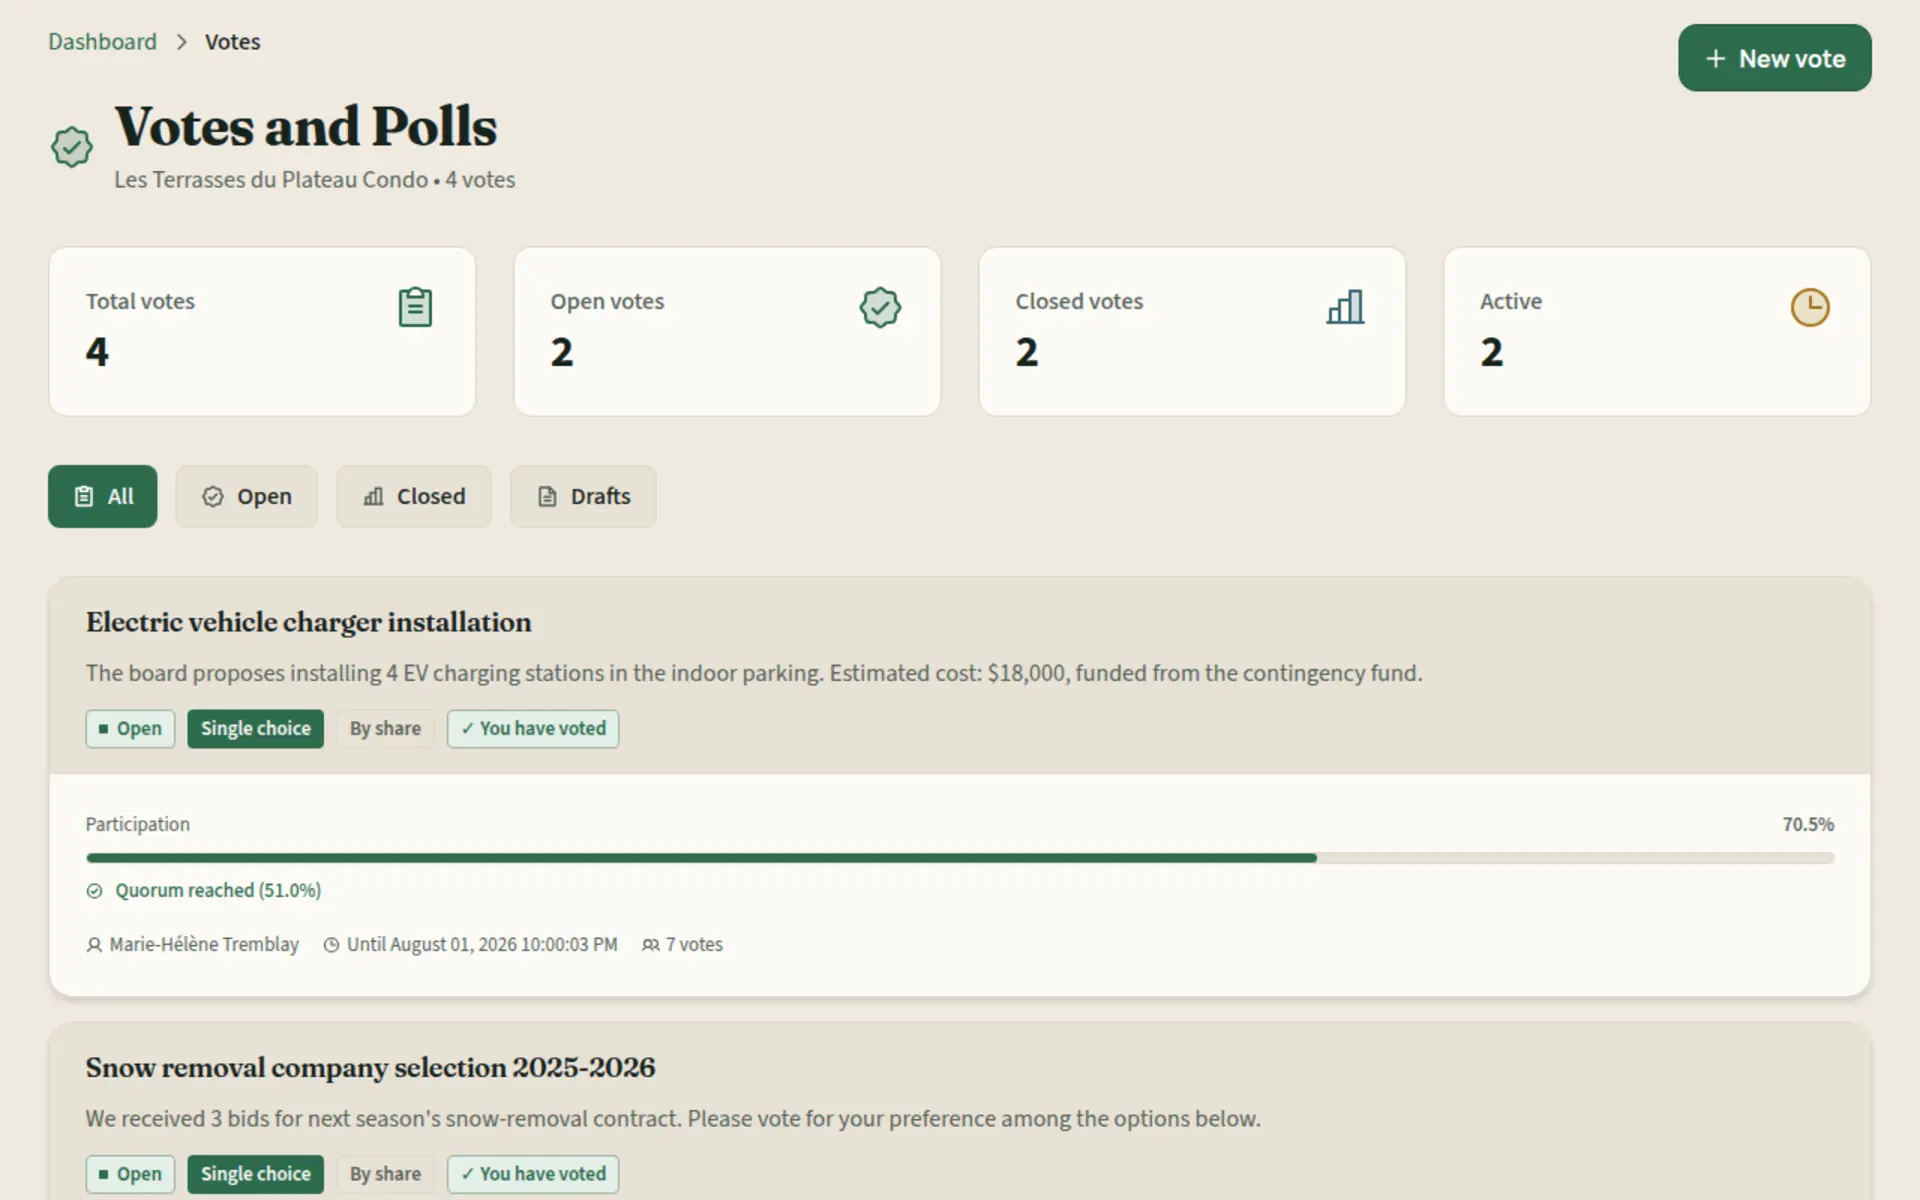Click the clock icon beside Until August 01
This screenshot has width=1920, height=1200.
click(331, 945)
